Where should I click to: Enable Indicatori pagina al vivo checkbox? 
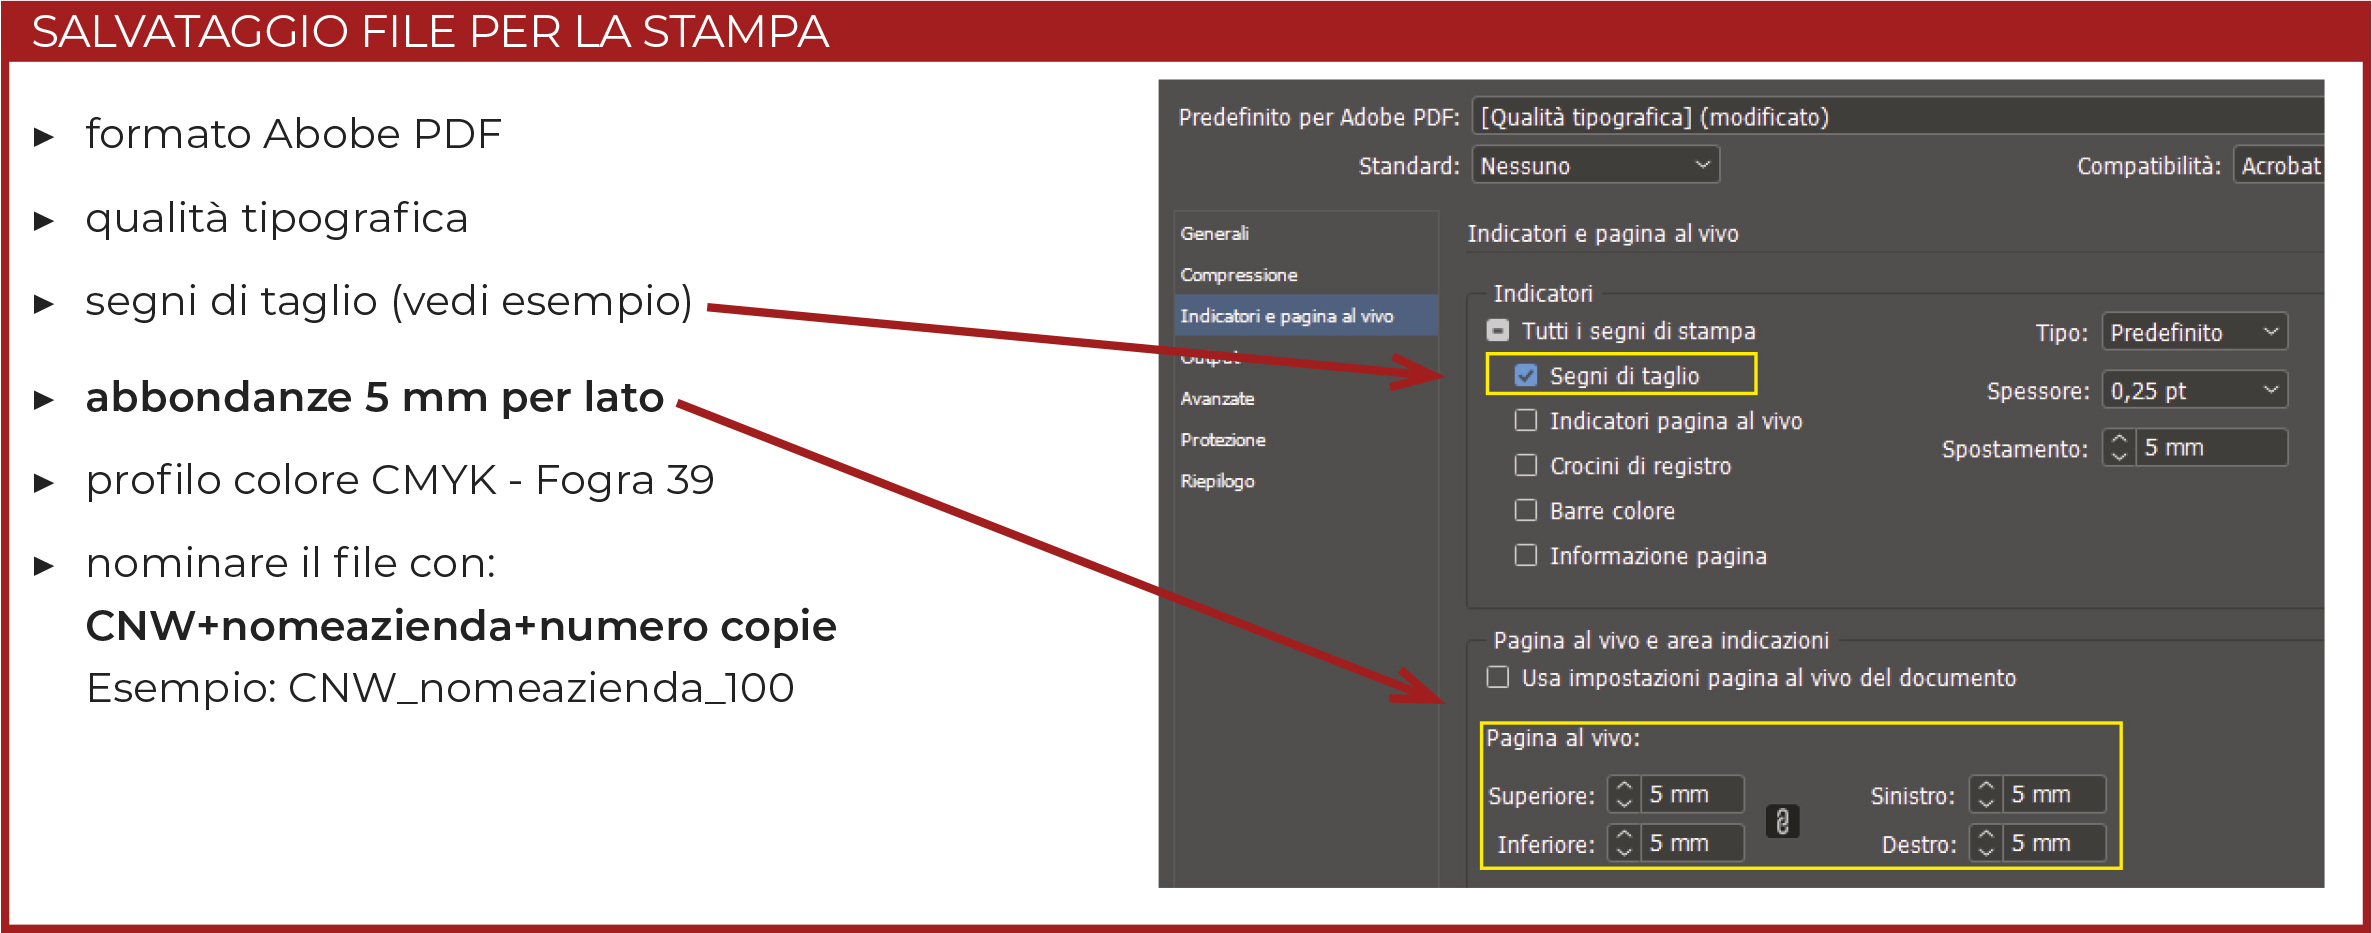[x=1526, y=421]
